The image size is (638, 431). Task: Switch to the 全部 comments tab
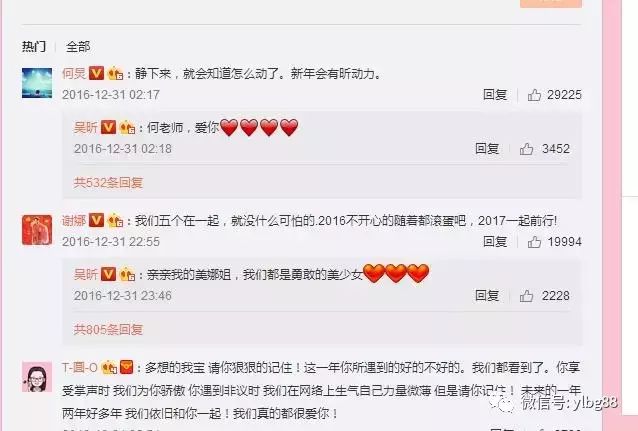pyautogui.click(x=78, y=46)
